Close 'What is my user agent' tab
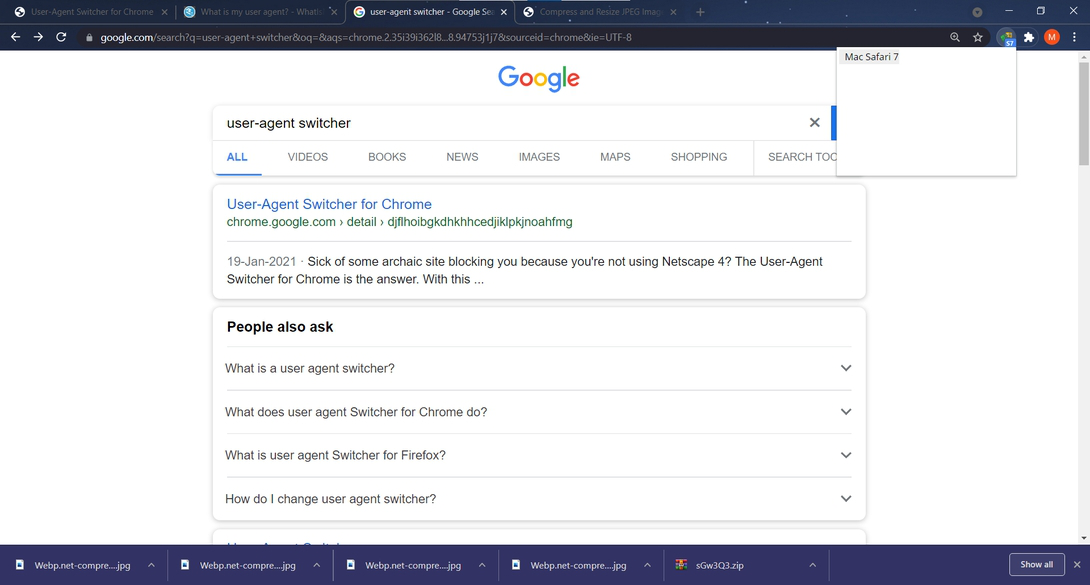 pyautogui.click(x=334, y=12)
